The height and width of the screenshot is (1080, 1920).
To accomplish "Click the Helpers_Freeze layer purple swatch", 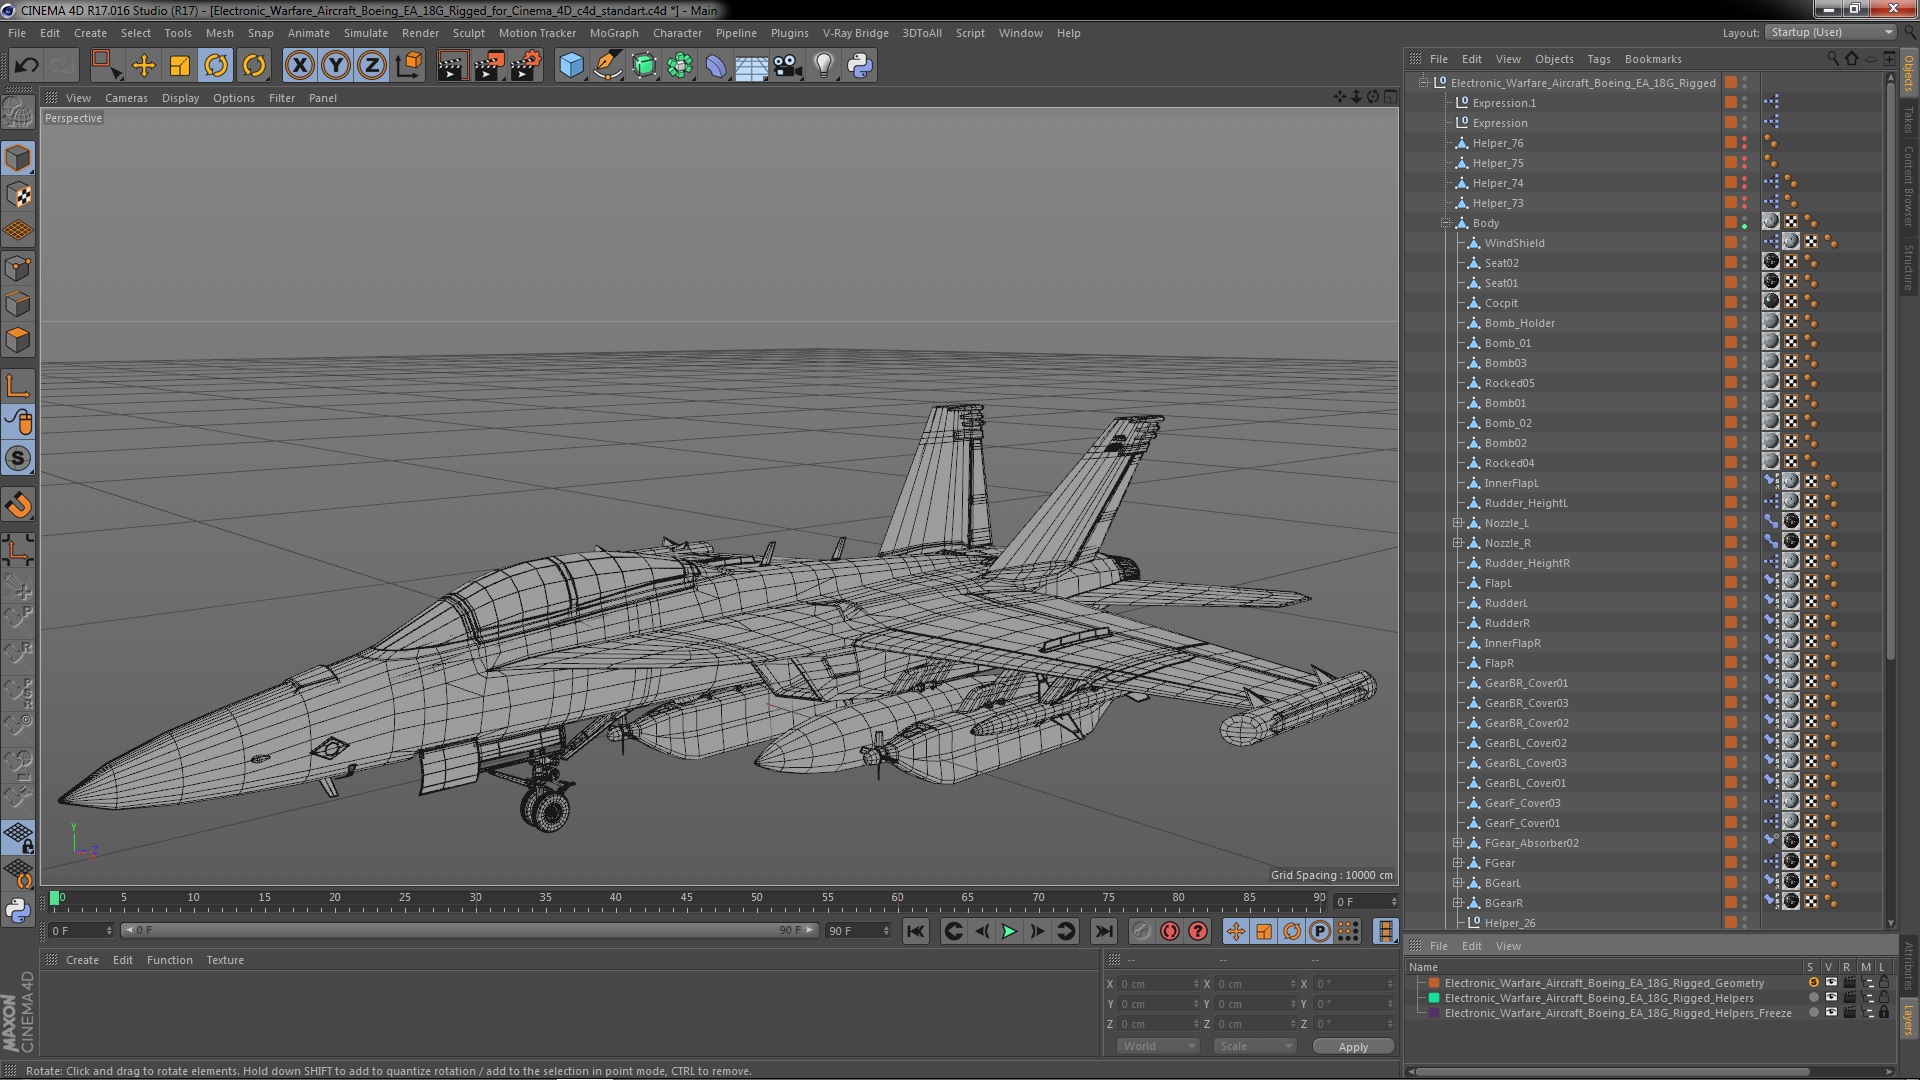I will pyautogui.click(x=1434, y=1013).
